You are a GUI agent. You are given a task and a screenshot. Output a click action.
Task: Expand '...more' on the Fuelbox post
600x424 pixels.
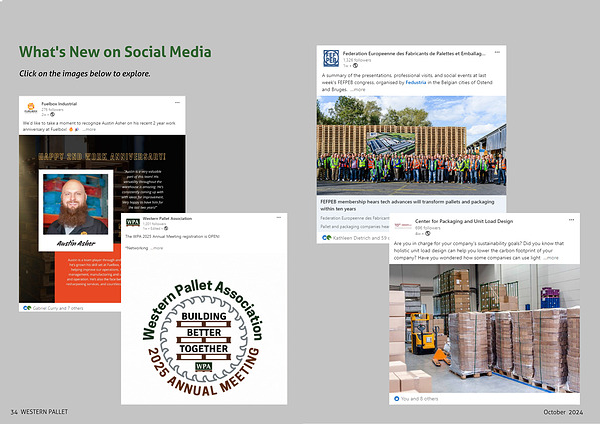(x=89, y=129)
